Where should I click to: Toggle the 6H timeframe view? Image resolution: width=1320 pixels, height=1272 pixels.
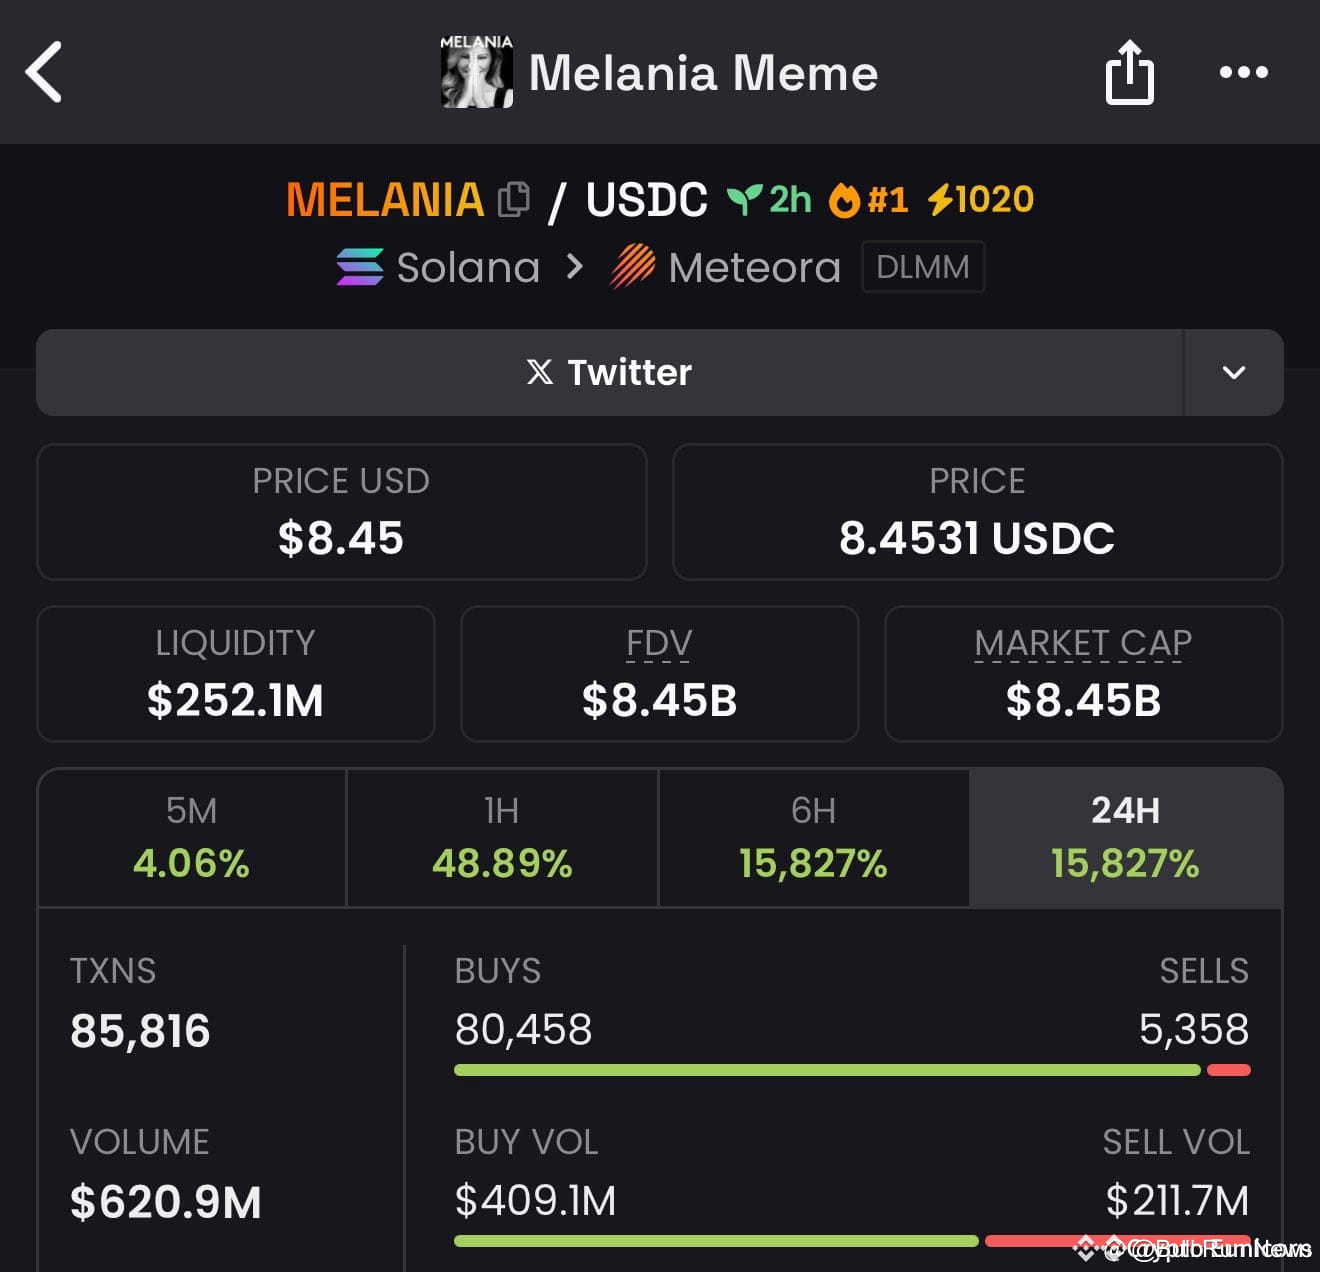[813, 838]
